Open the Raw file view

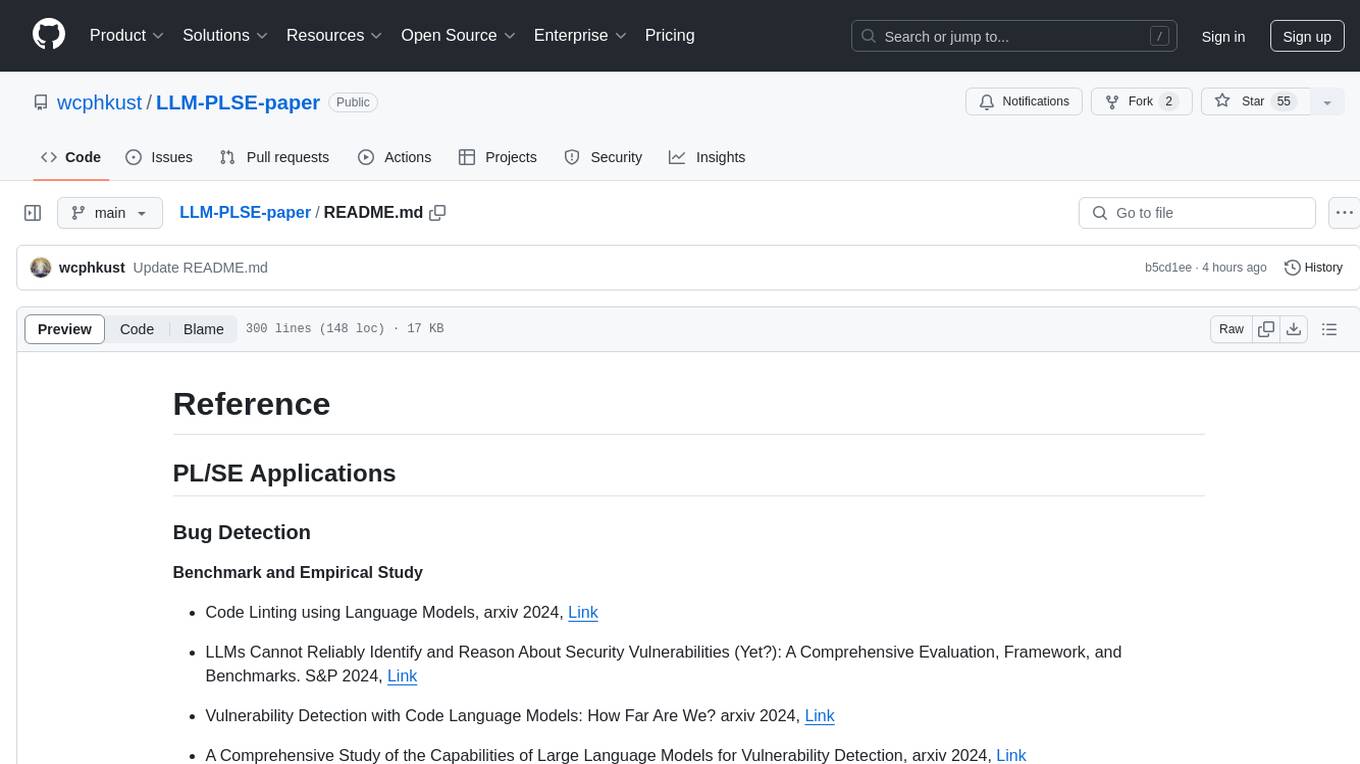[x=1231, y=329]
